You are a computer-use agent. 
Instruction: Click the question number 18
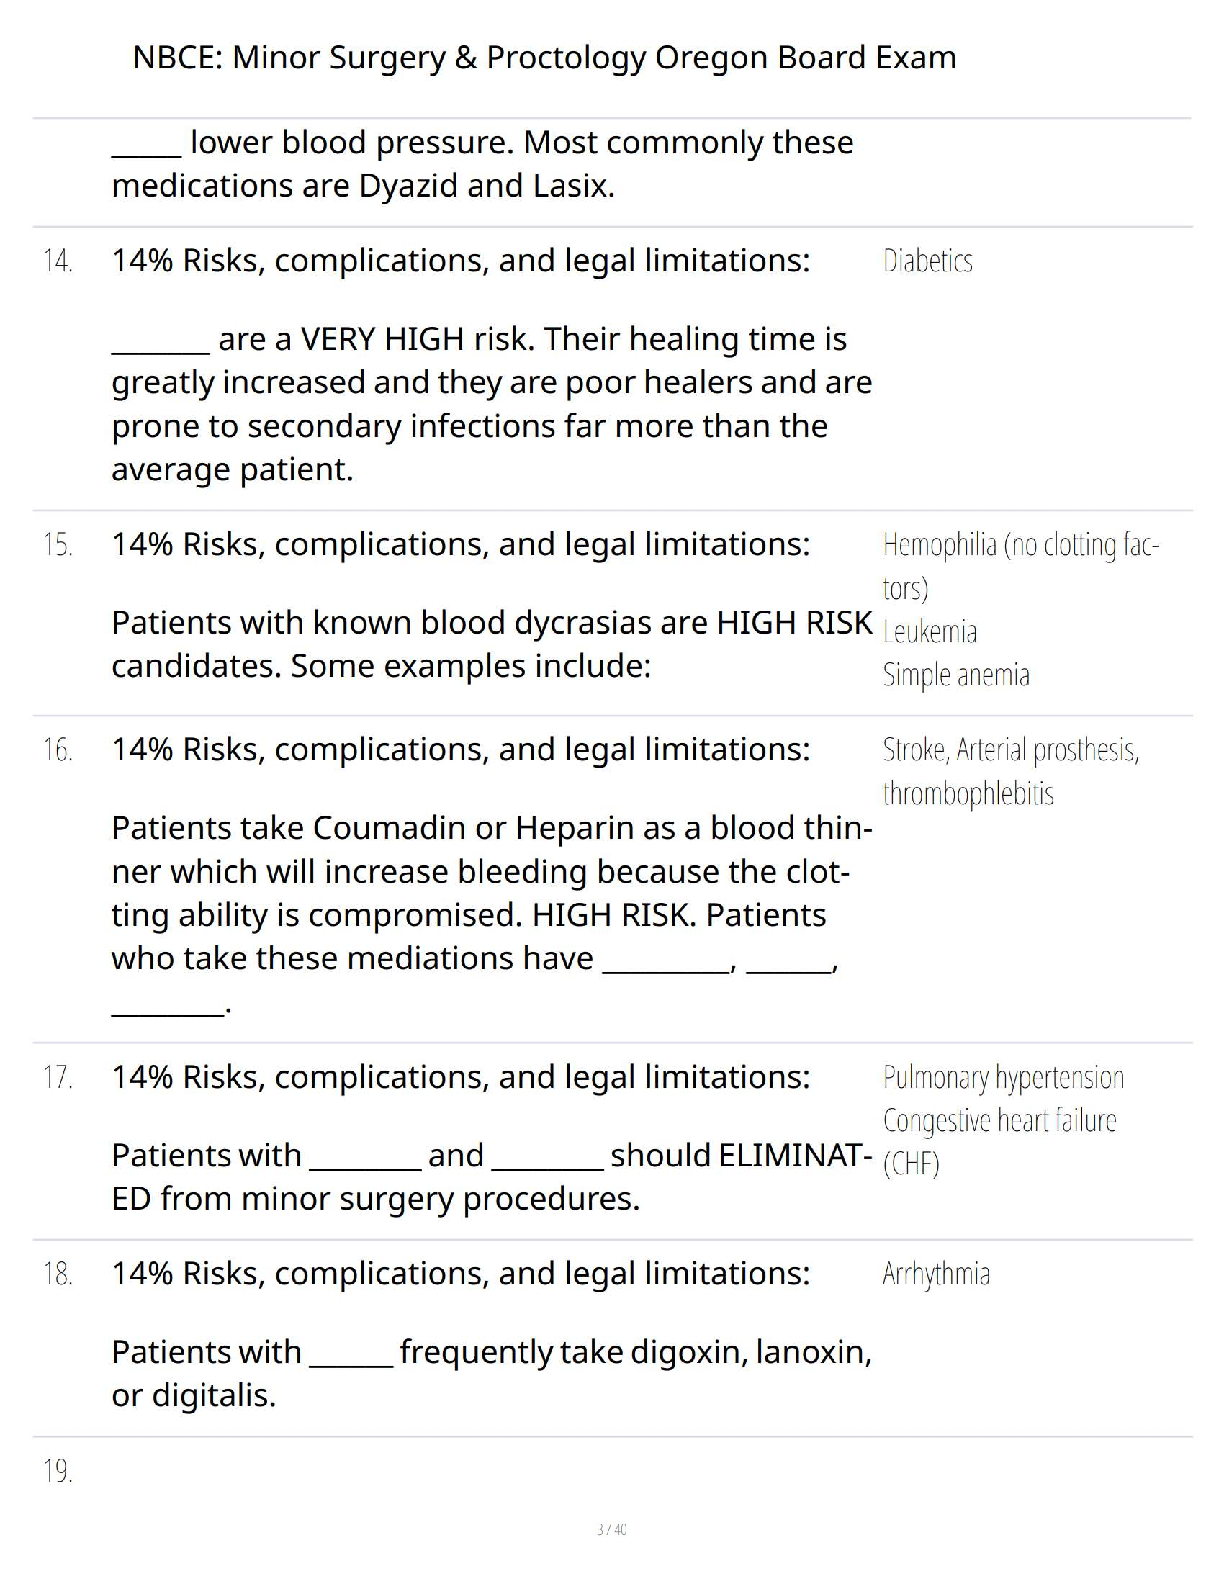[58, 1274]
